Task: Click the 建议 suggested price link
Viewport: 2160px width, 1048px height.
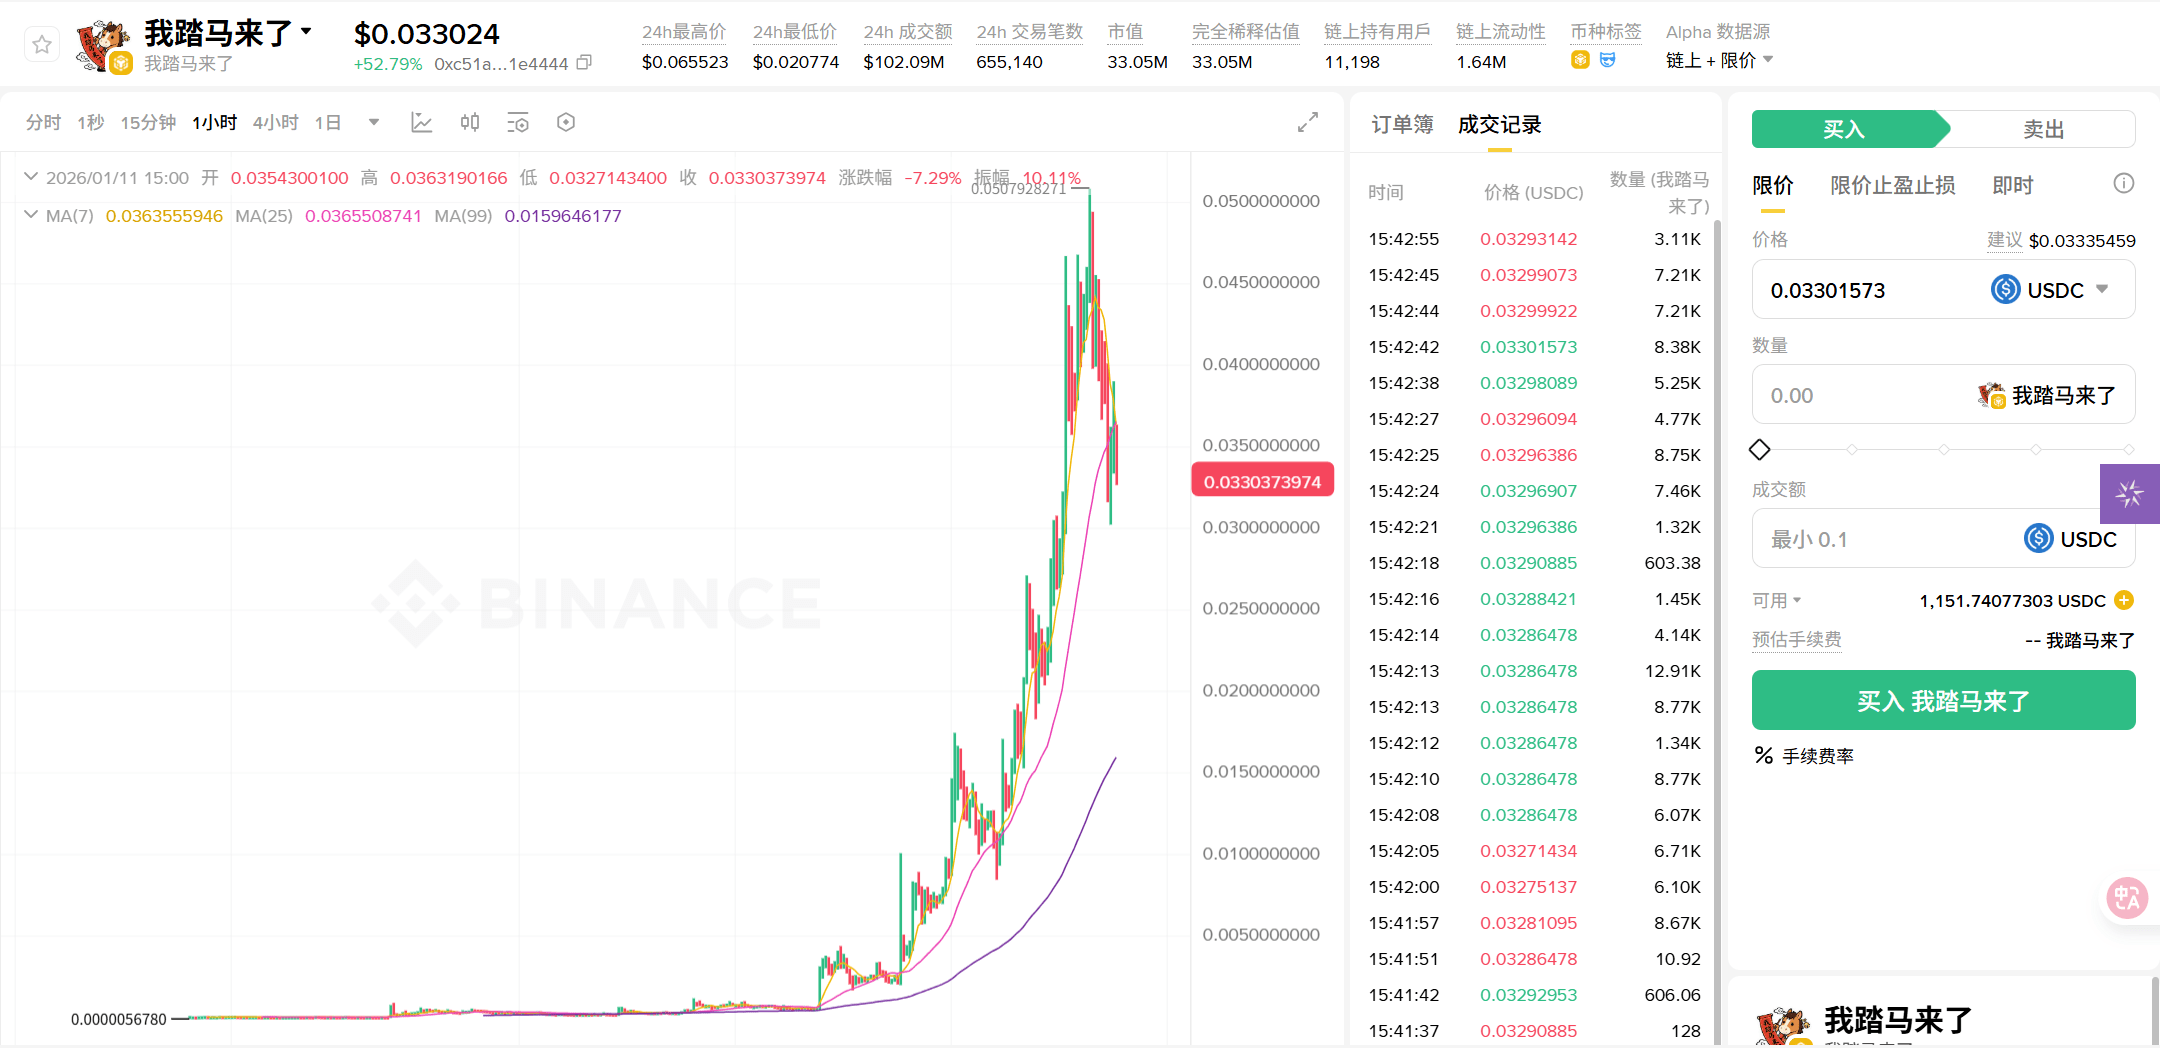Action: tap(2004, 240)
